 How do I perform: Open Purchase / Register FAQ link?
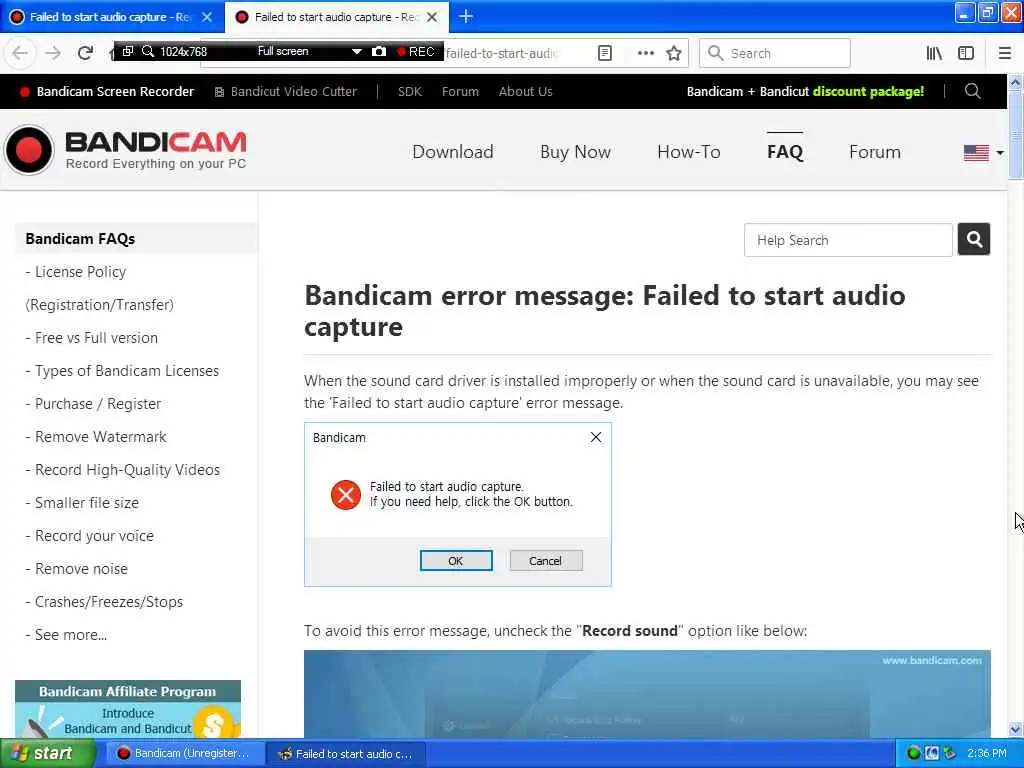93,404
